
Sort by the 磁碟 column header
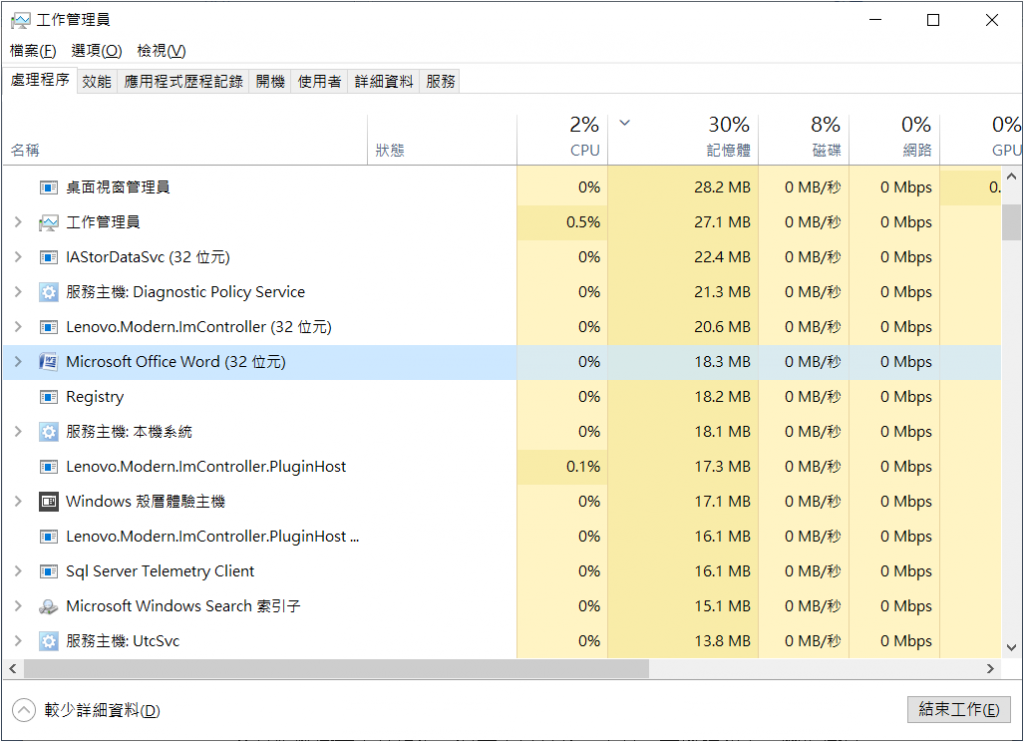[x=803, y=140]
